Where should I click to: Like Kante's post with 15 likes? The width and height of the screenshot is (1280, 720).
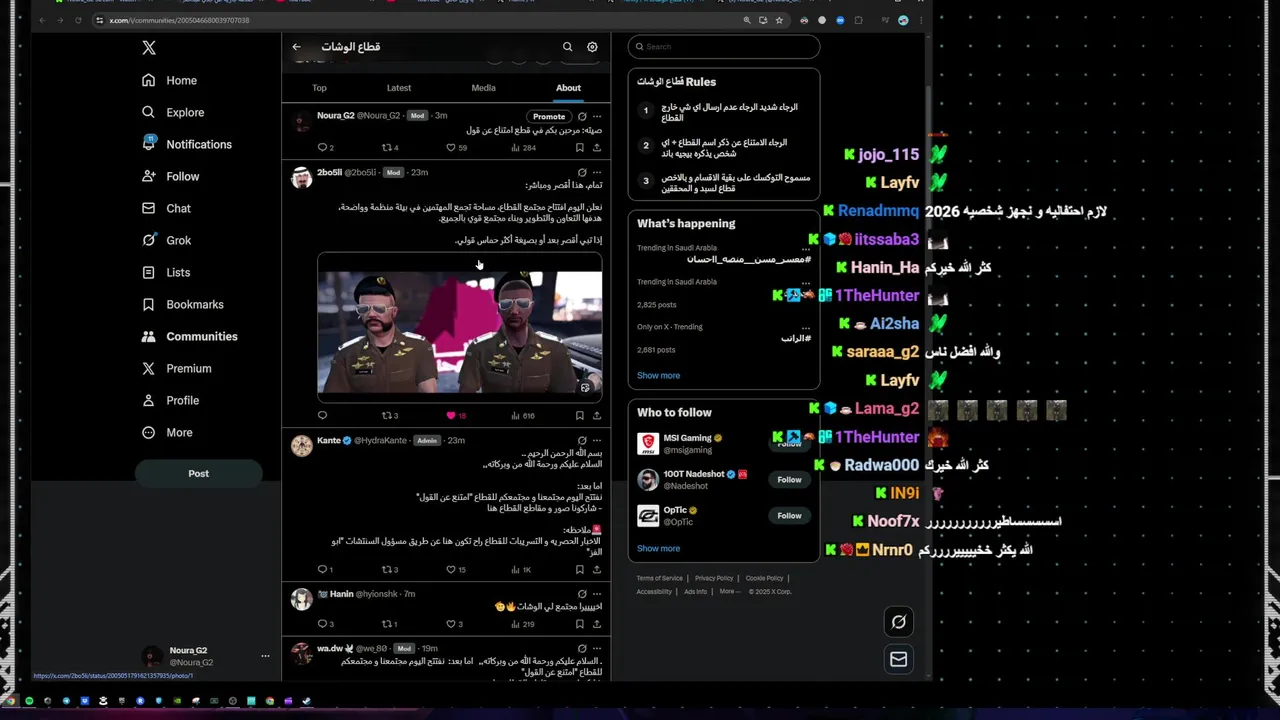pyautogui.click(x=451, y=569)
